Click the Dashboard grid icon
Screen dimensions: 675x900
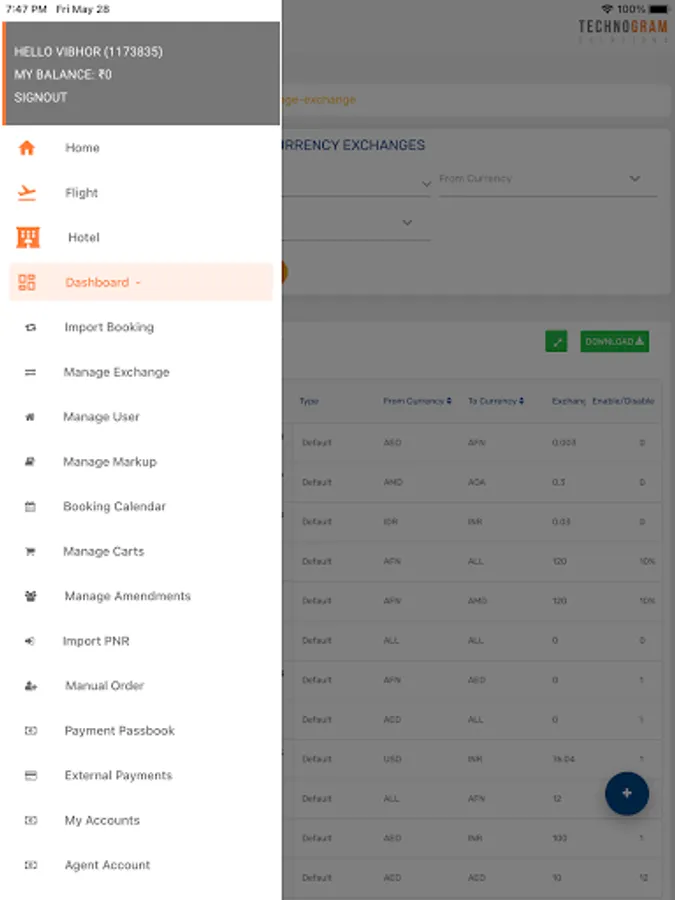[26, 282]
